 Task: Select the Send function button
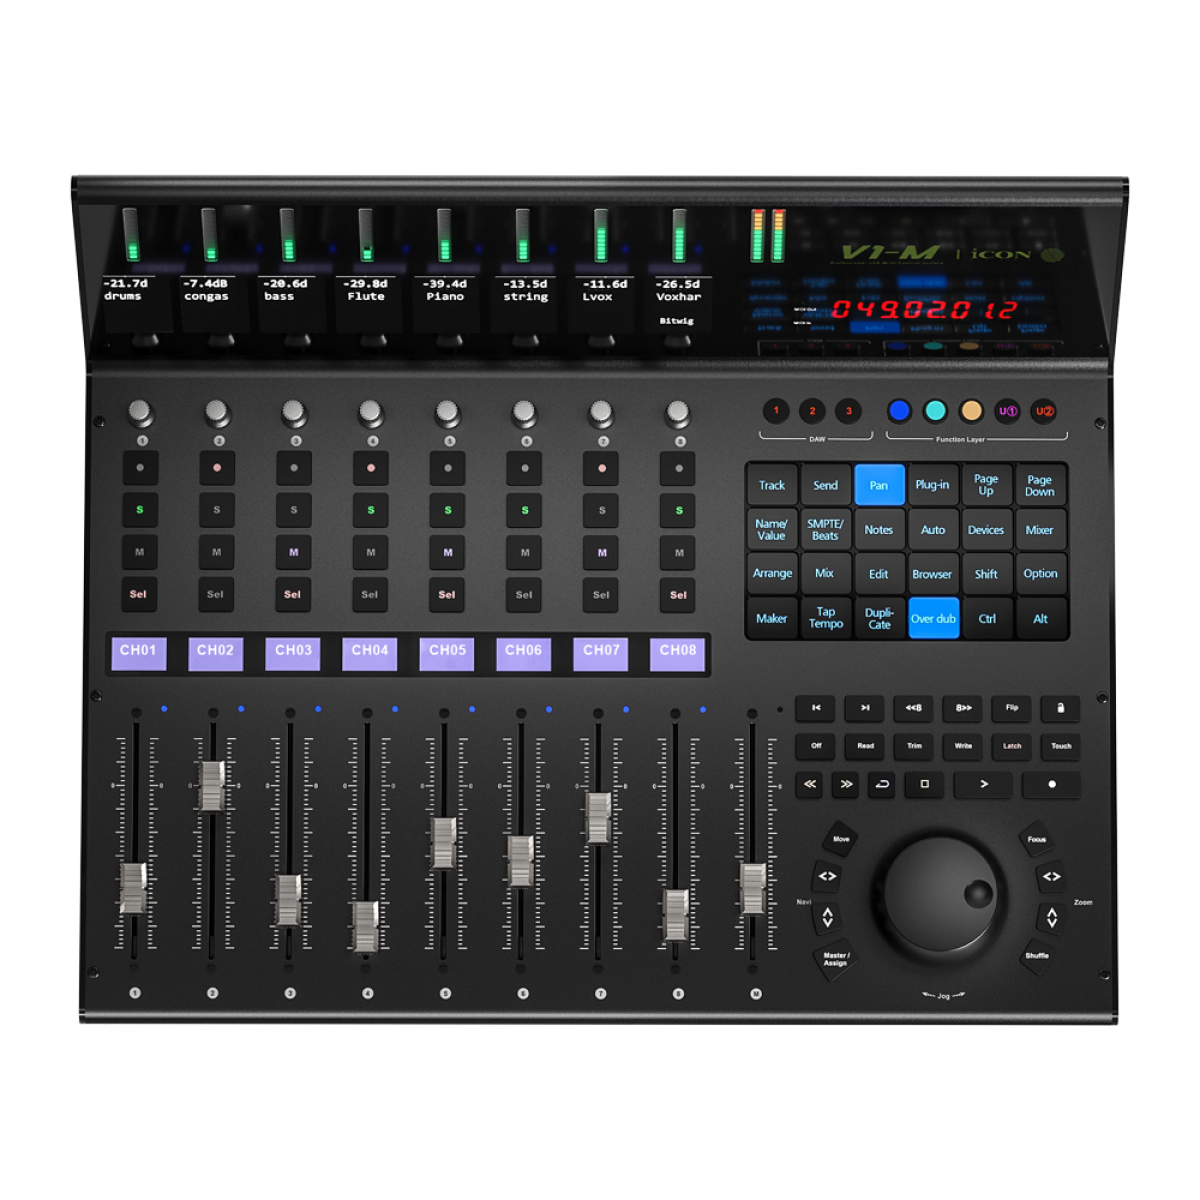click(x=825, y=485)
